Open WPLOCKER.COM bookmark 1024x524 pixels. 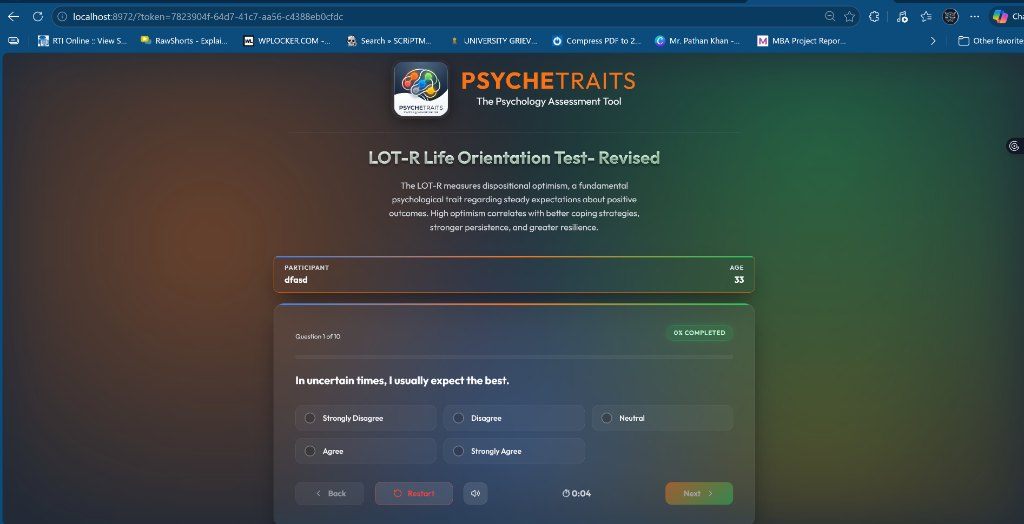coord(287,41)
